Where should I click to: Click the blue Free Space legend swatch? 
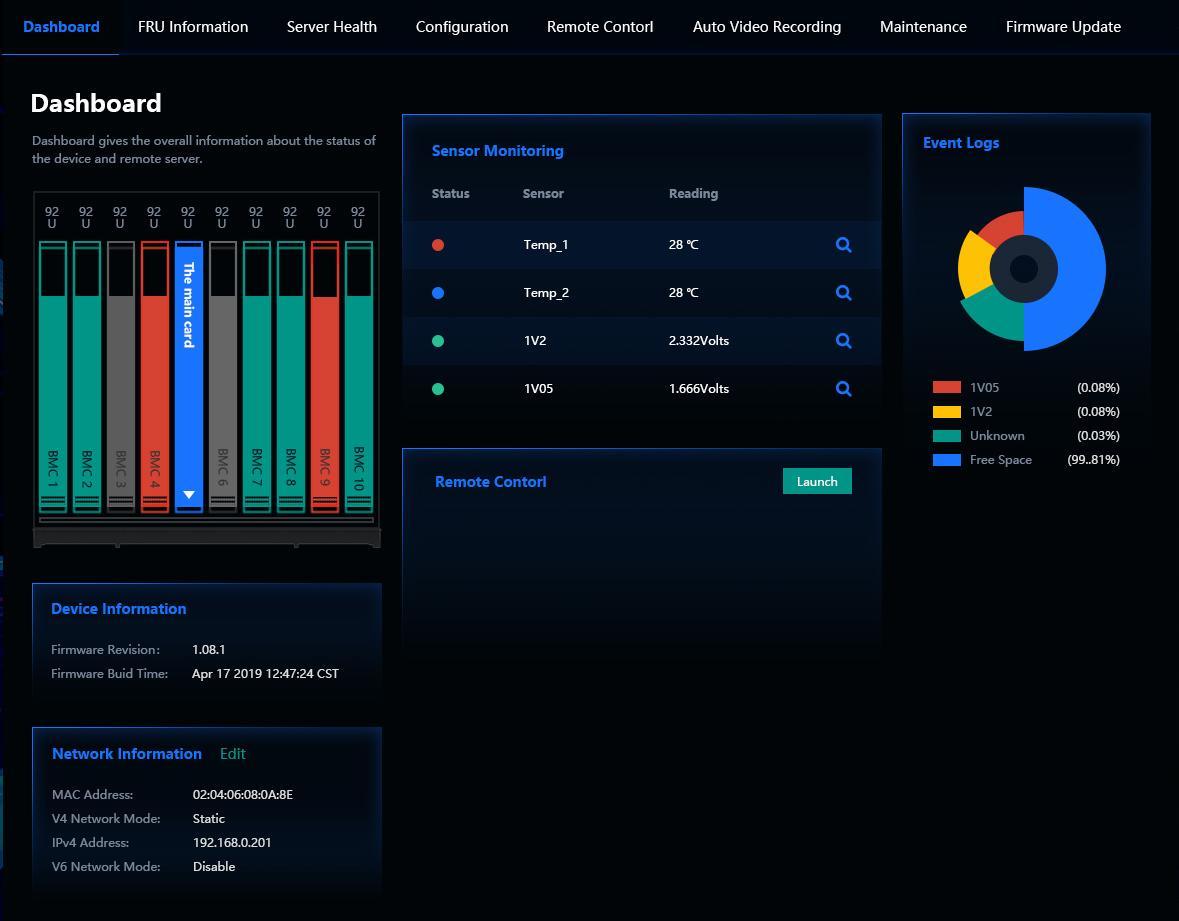(946, 460)
